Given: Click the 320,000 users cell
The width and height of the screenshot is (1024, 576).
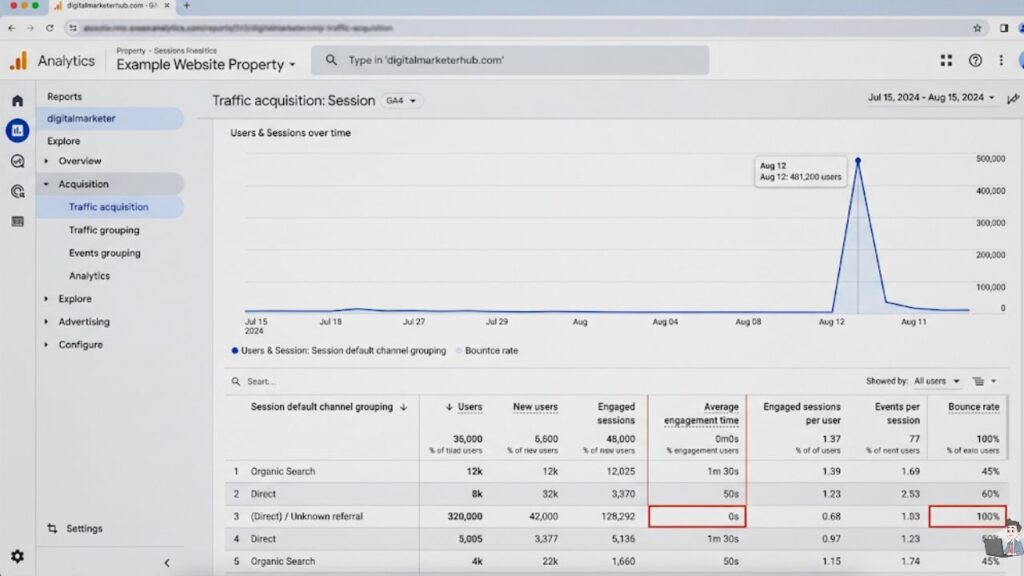Looking at the screenshot, I should click(x=464, y=517).
